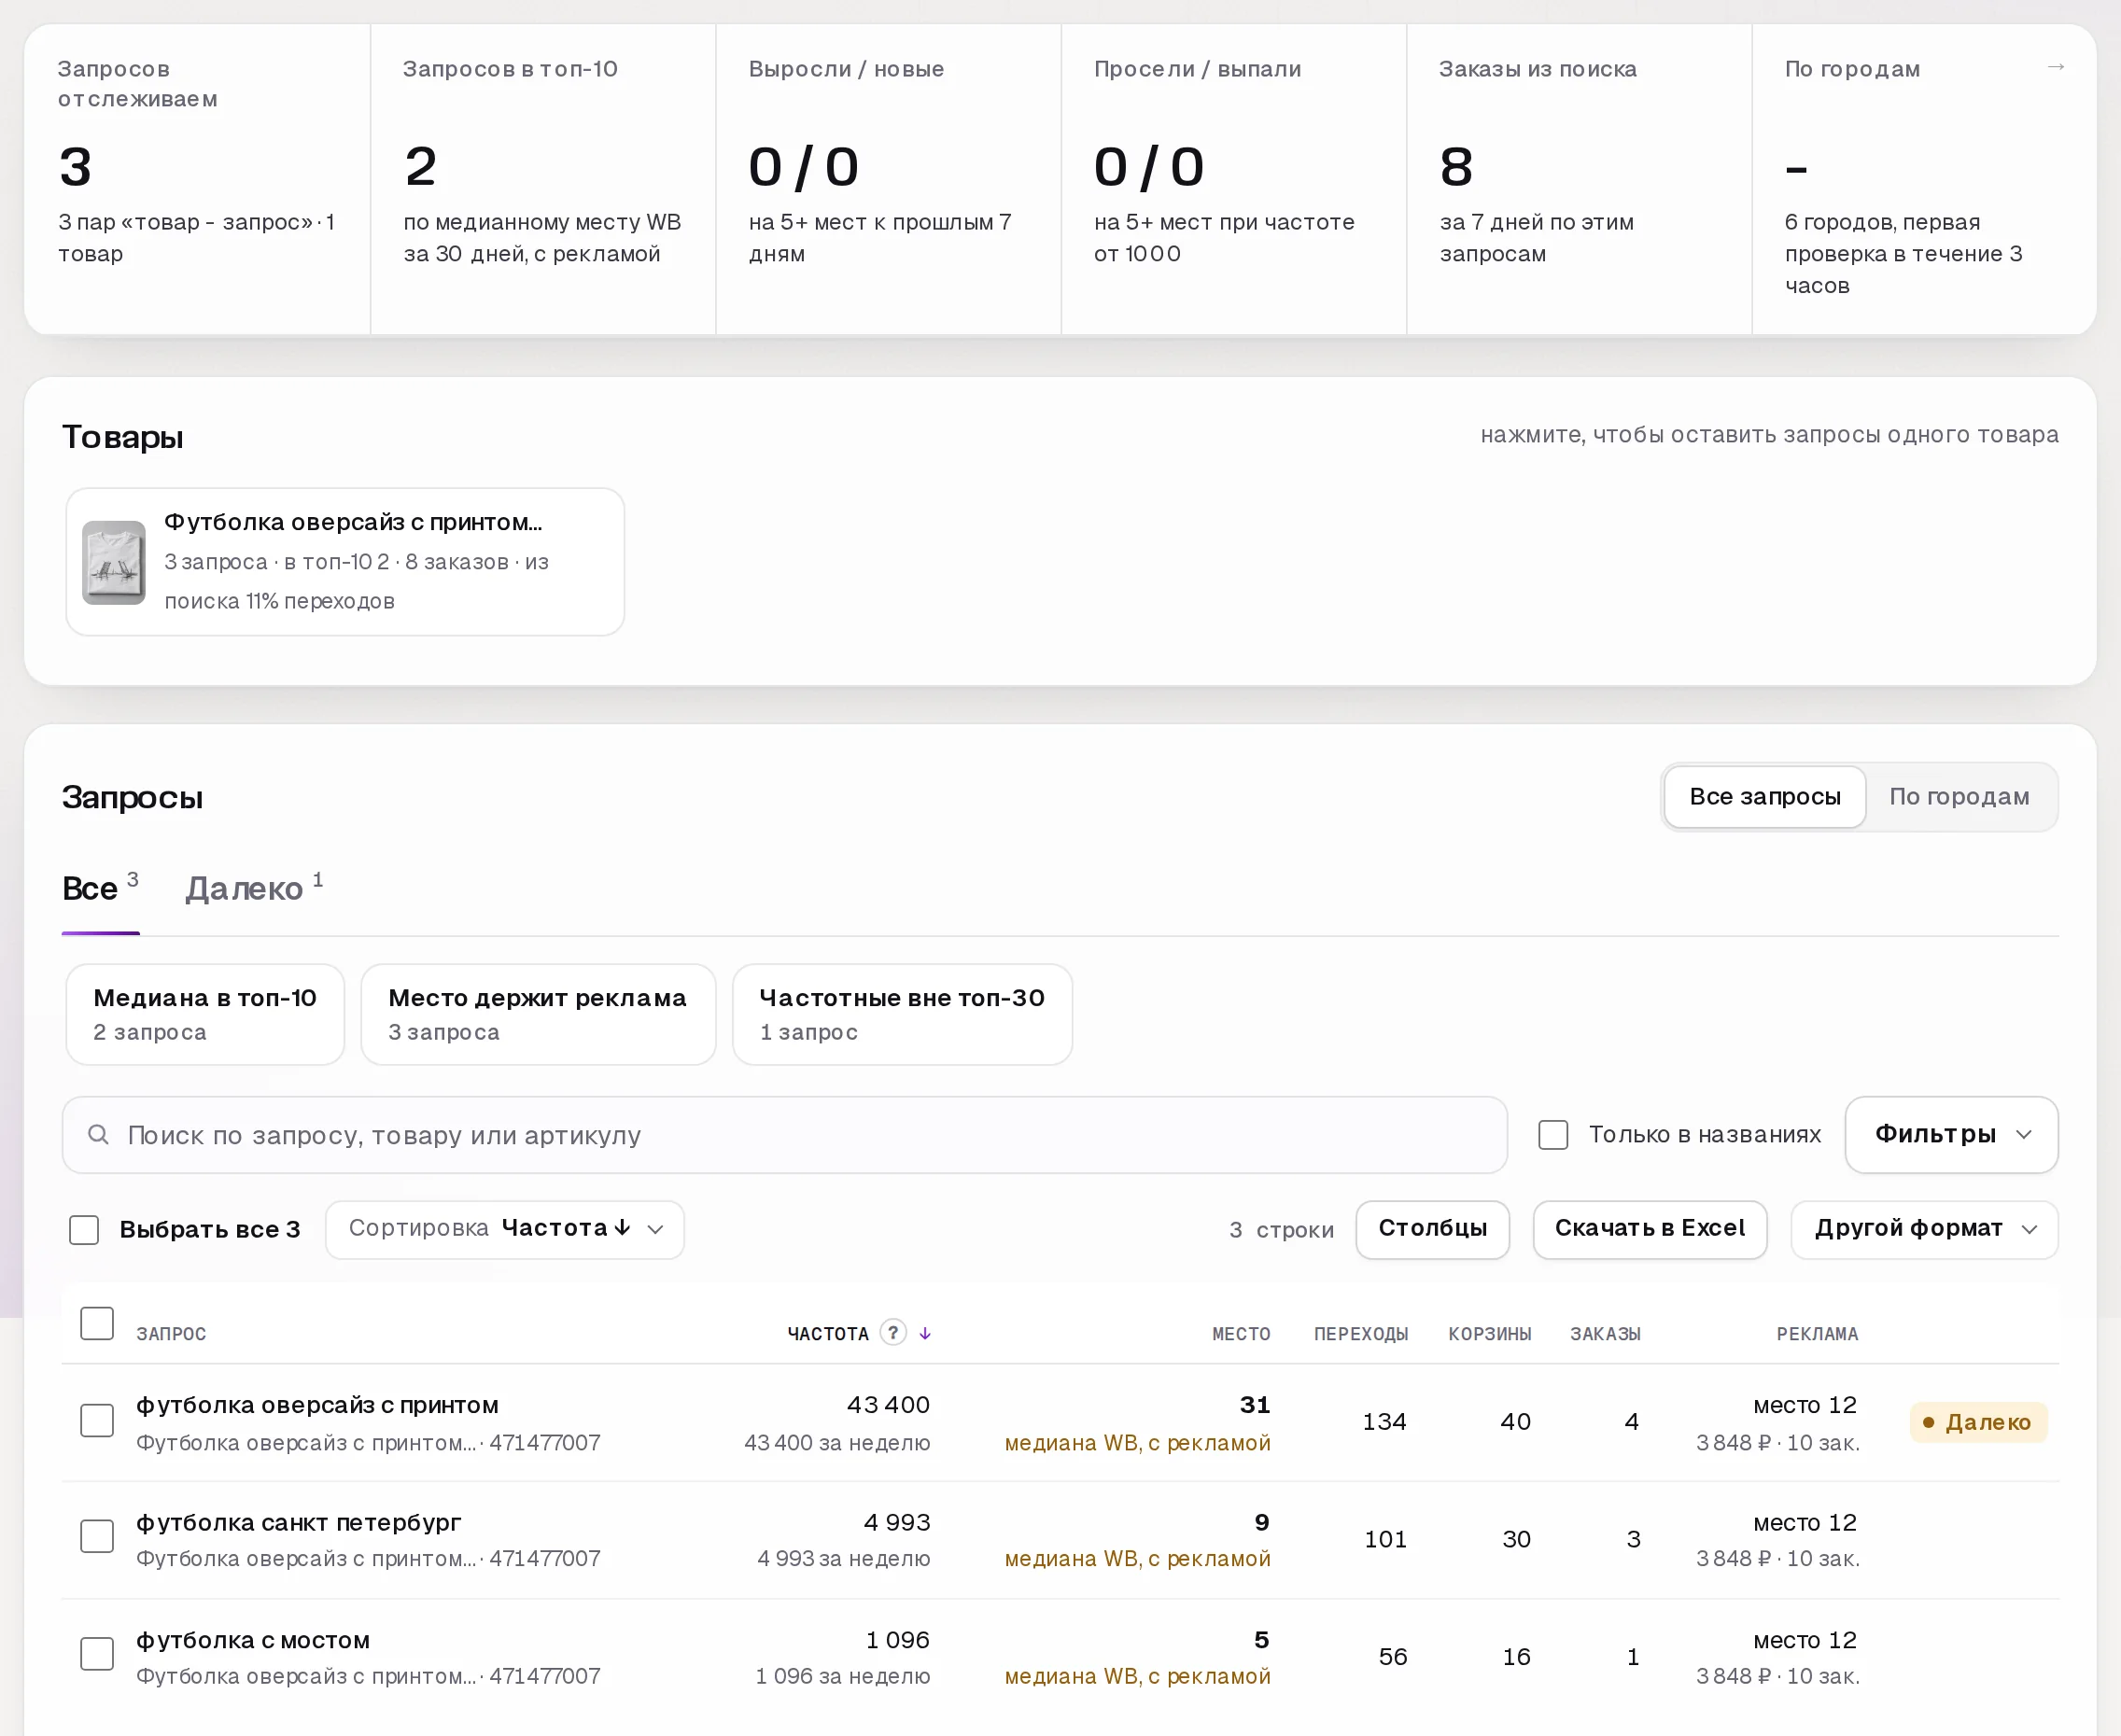Click the Далеко status badge

[1978, 1422]
